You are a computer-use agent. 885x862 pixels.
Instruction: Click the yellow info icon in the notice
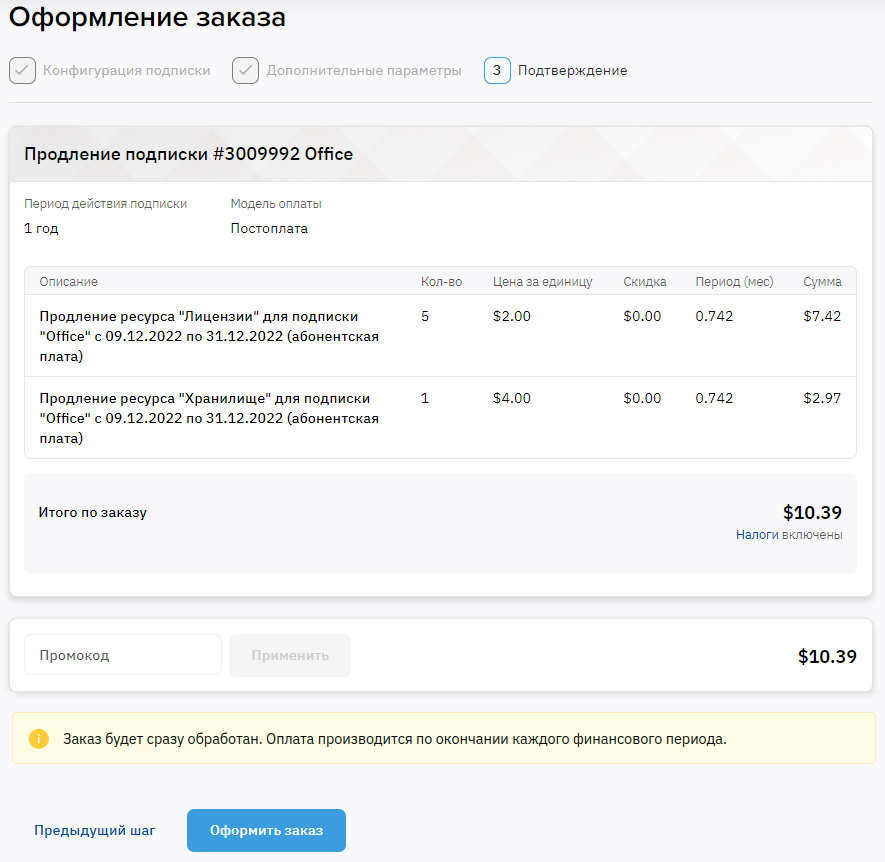tap(39, 738)
